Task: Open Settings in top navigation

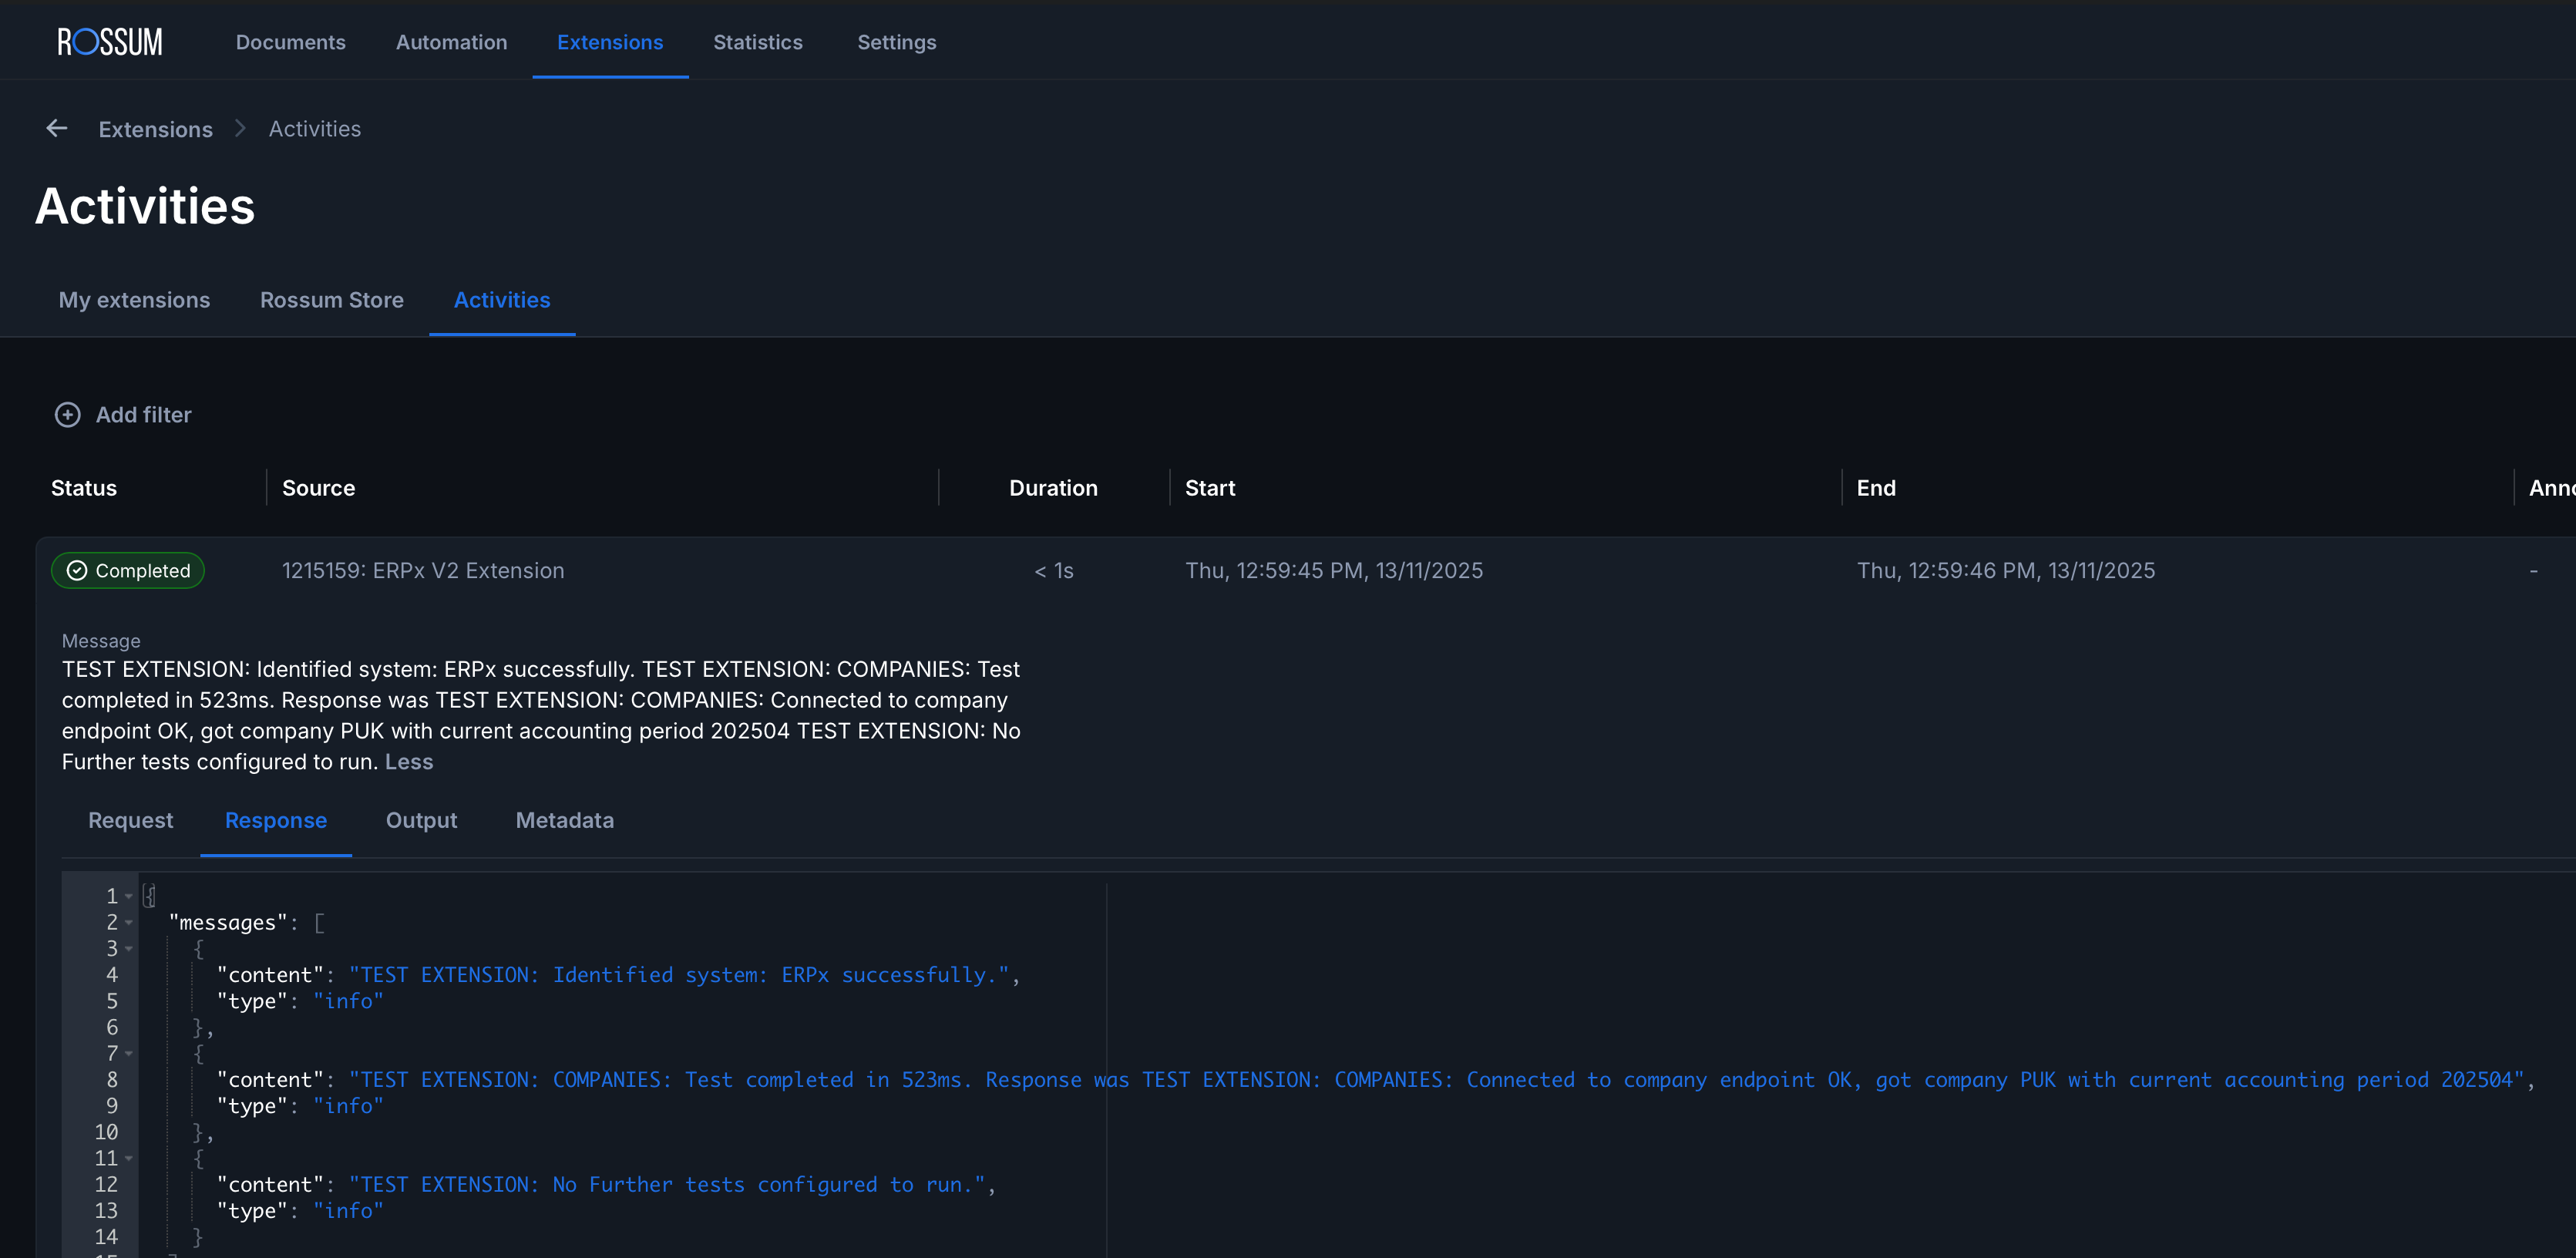Action: tap(896, 42)
